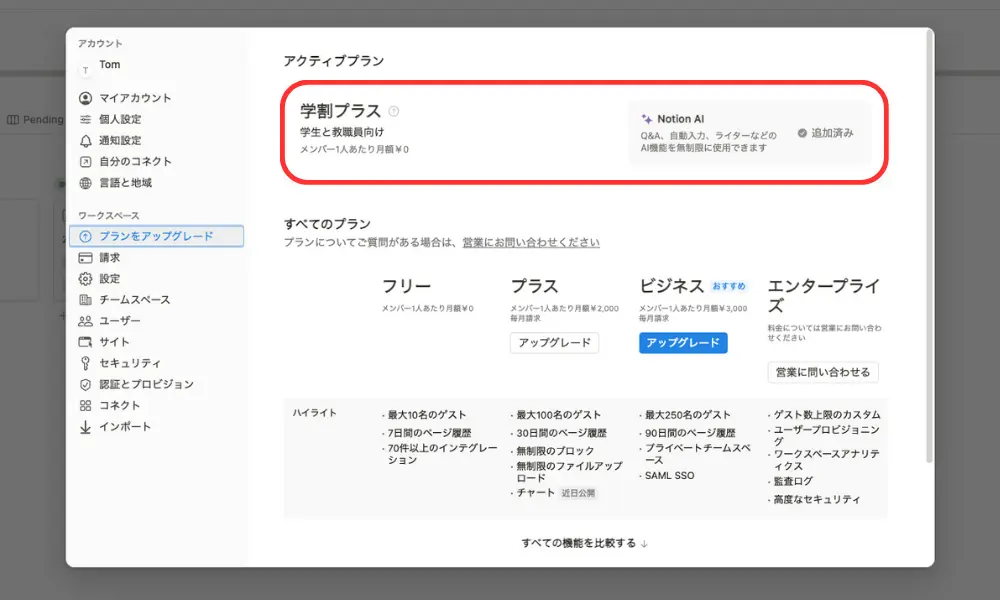The height and width of the screenshot is (600, 1000).
Task: Open the 請求 billing section
Action: click(156, 258)
